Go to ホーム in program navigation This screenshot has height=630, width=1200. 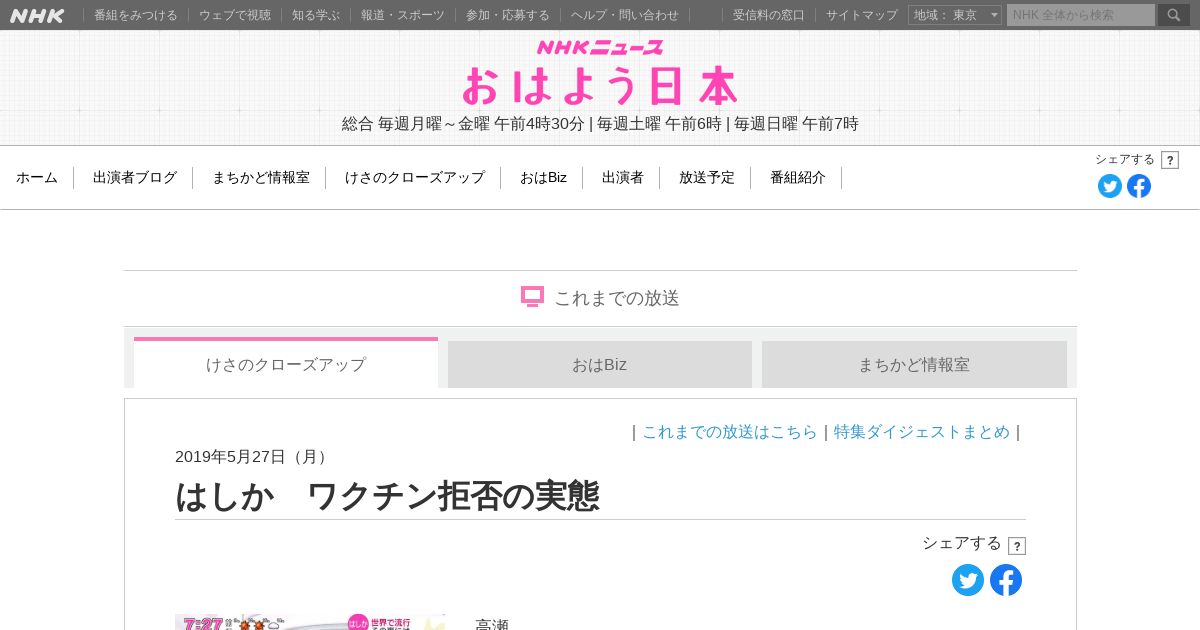pos(37,178)
